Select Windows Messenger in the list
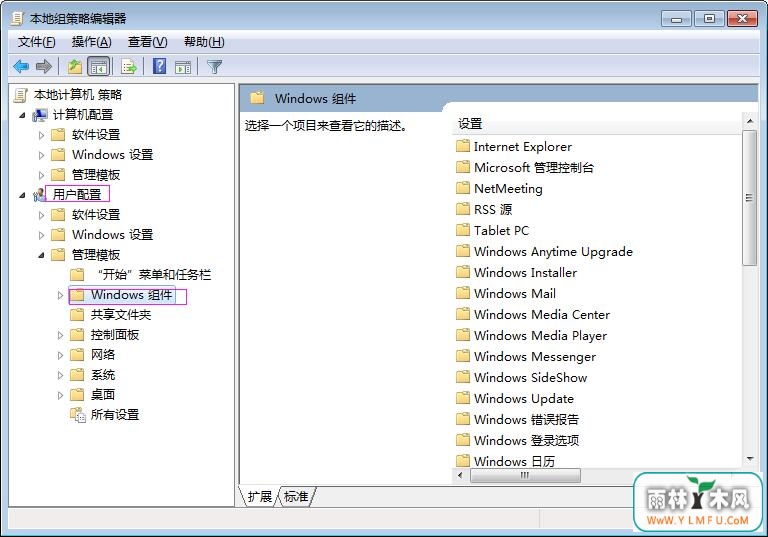The height and width of the screenshot is (537, 768). coord(535,357)
